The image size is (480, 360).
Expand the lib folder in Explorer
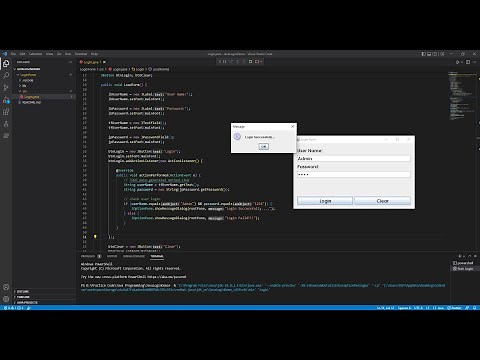[x=44, y=86]
